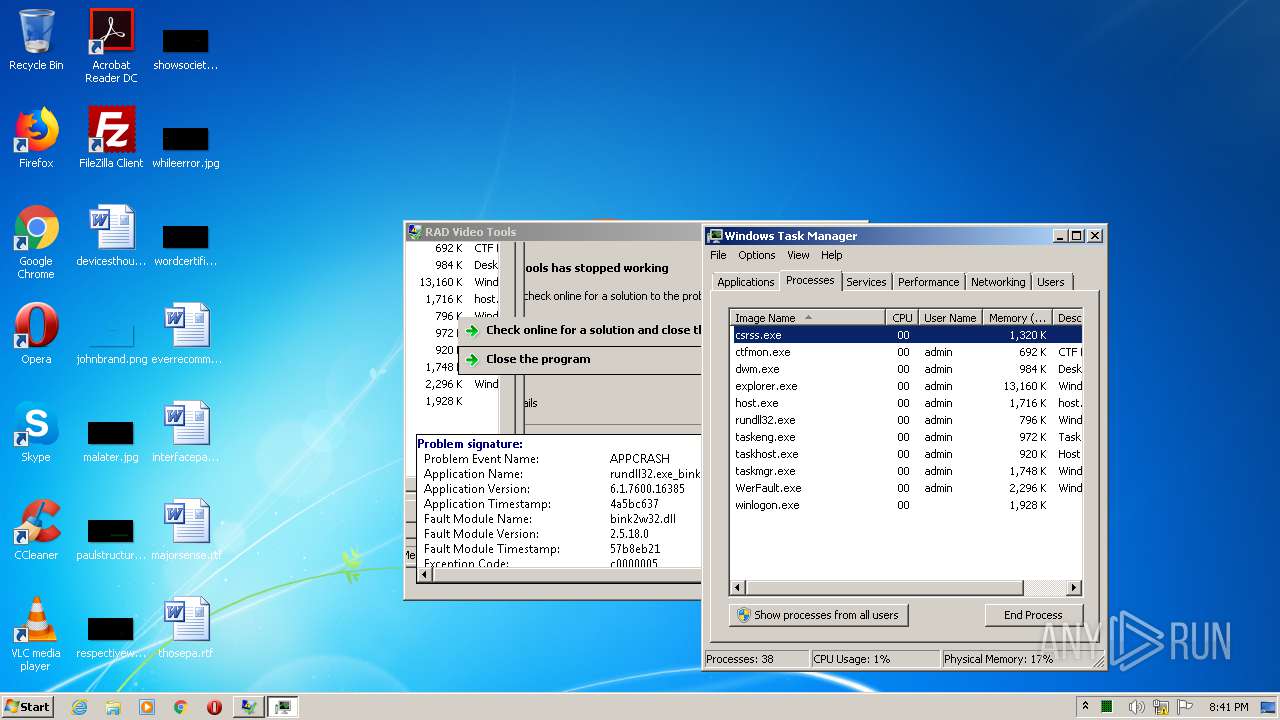Launch Opera desktop shortcut

tap(36, 334)
